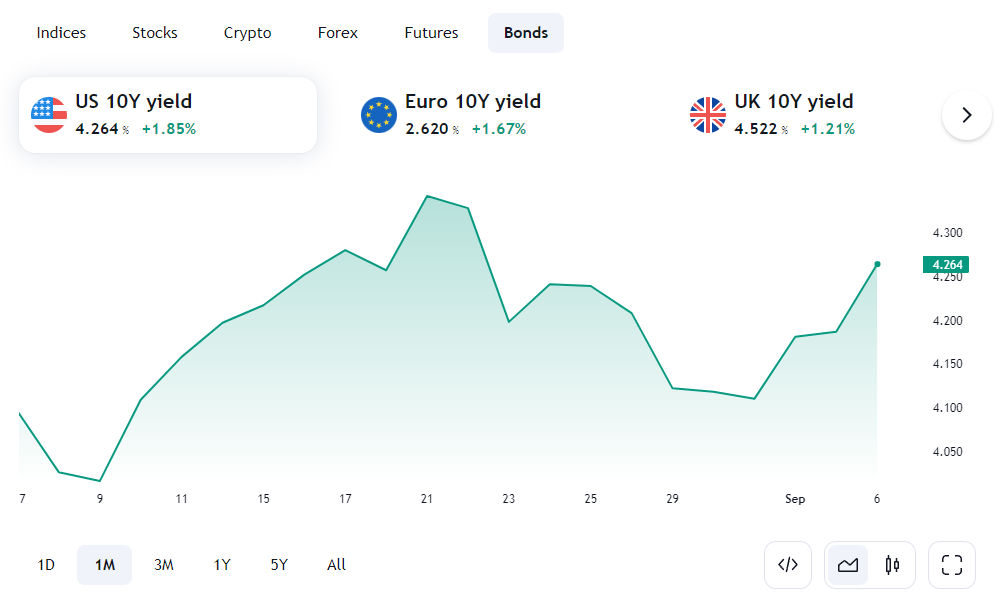The width and height of the screenshot is (1001, 595).
Task: Display the All time range
Action: [x=336, y=565]
